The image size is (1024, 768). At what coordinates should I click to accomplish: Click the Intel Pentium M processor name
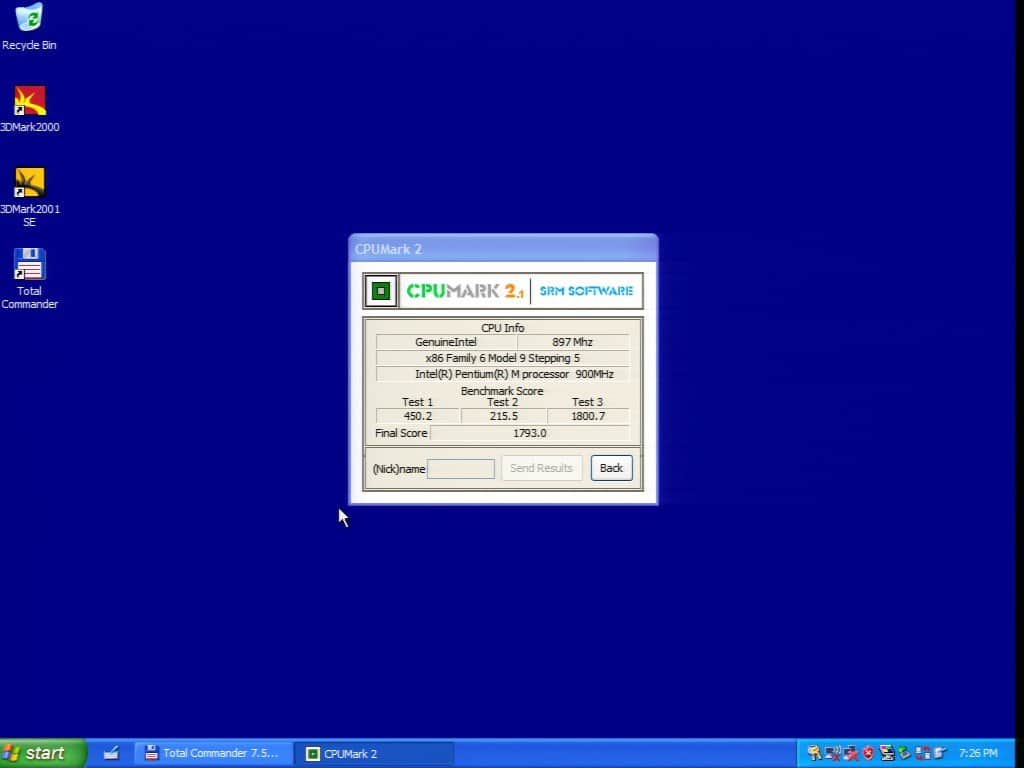point(502,374)
